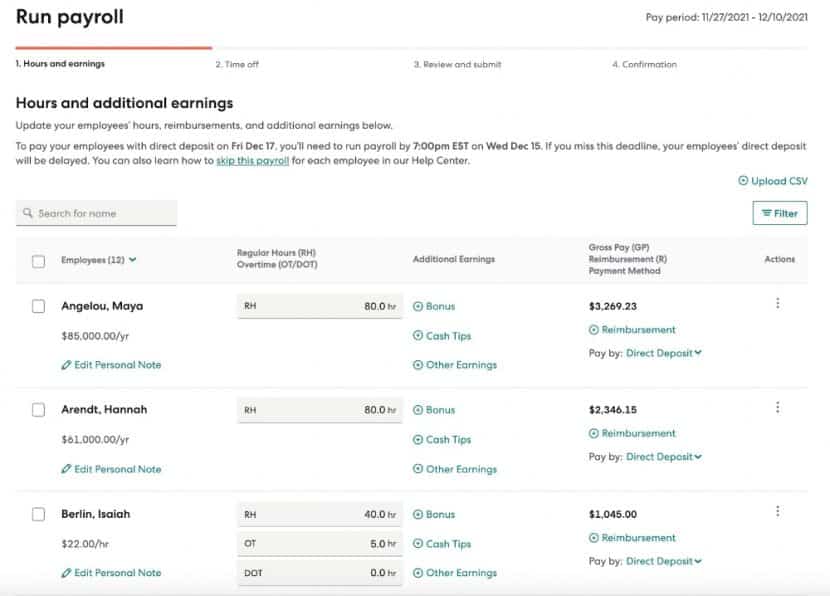Open the actions menu for Isaiah Berlin
830x596 pixels.
click(x=778, y=511)
